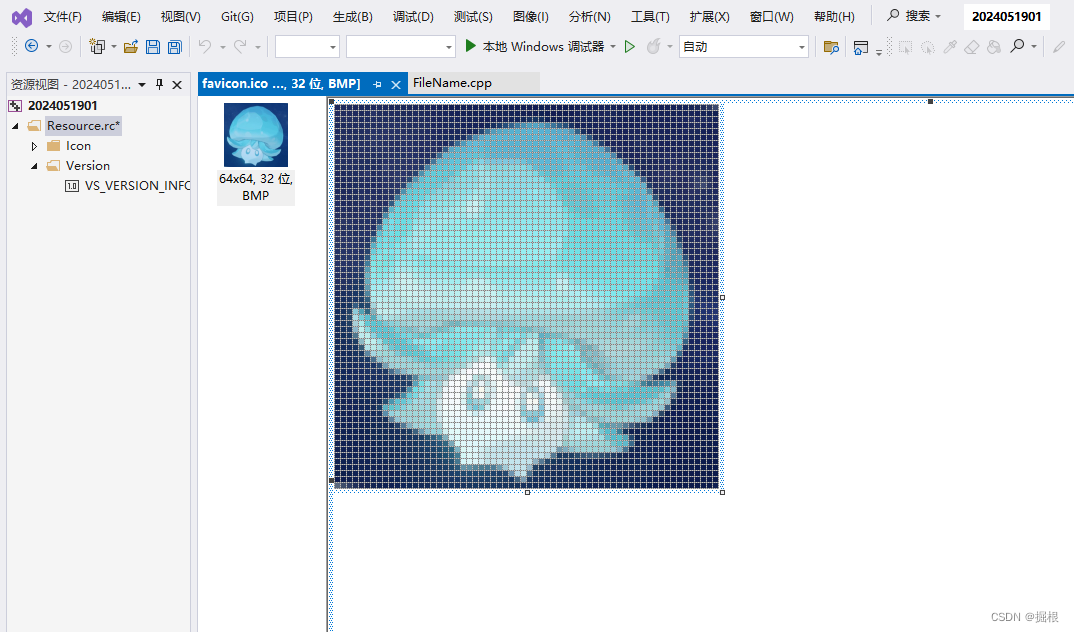This screenshot has height=632, width=1074.
Task: Select the Zoom magnifier tool
Action: (x=1017, y=46)
